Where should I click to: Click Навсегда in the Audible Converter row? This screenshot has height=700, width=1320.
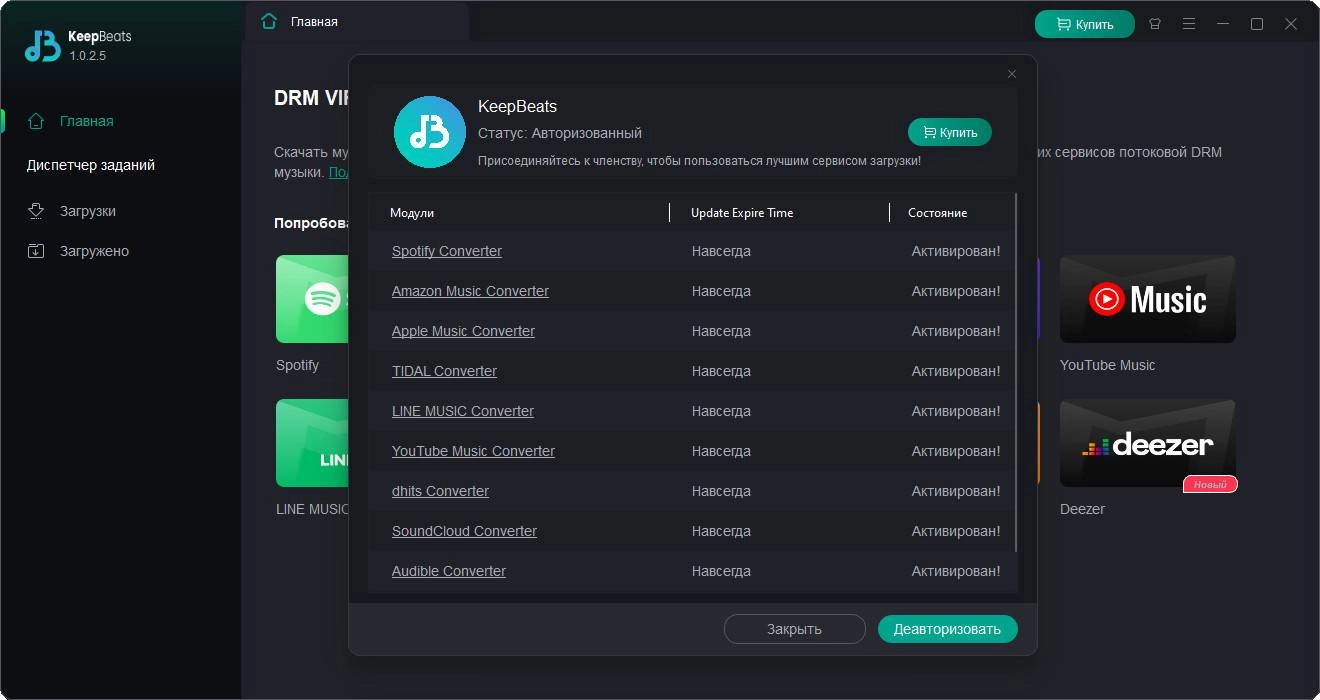(x=721, y=571)
